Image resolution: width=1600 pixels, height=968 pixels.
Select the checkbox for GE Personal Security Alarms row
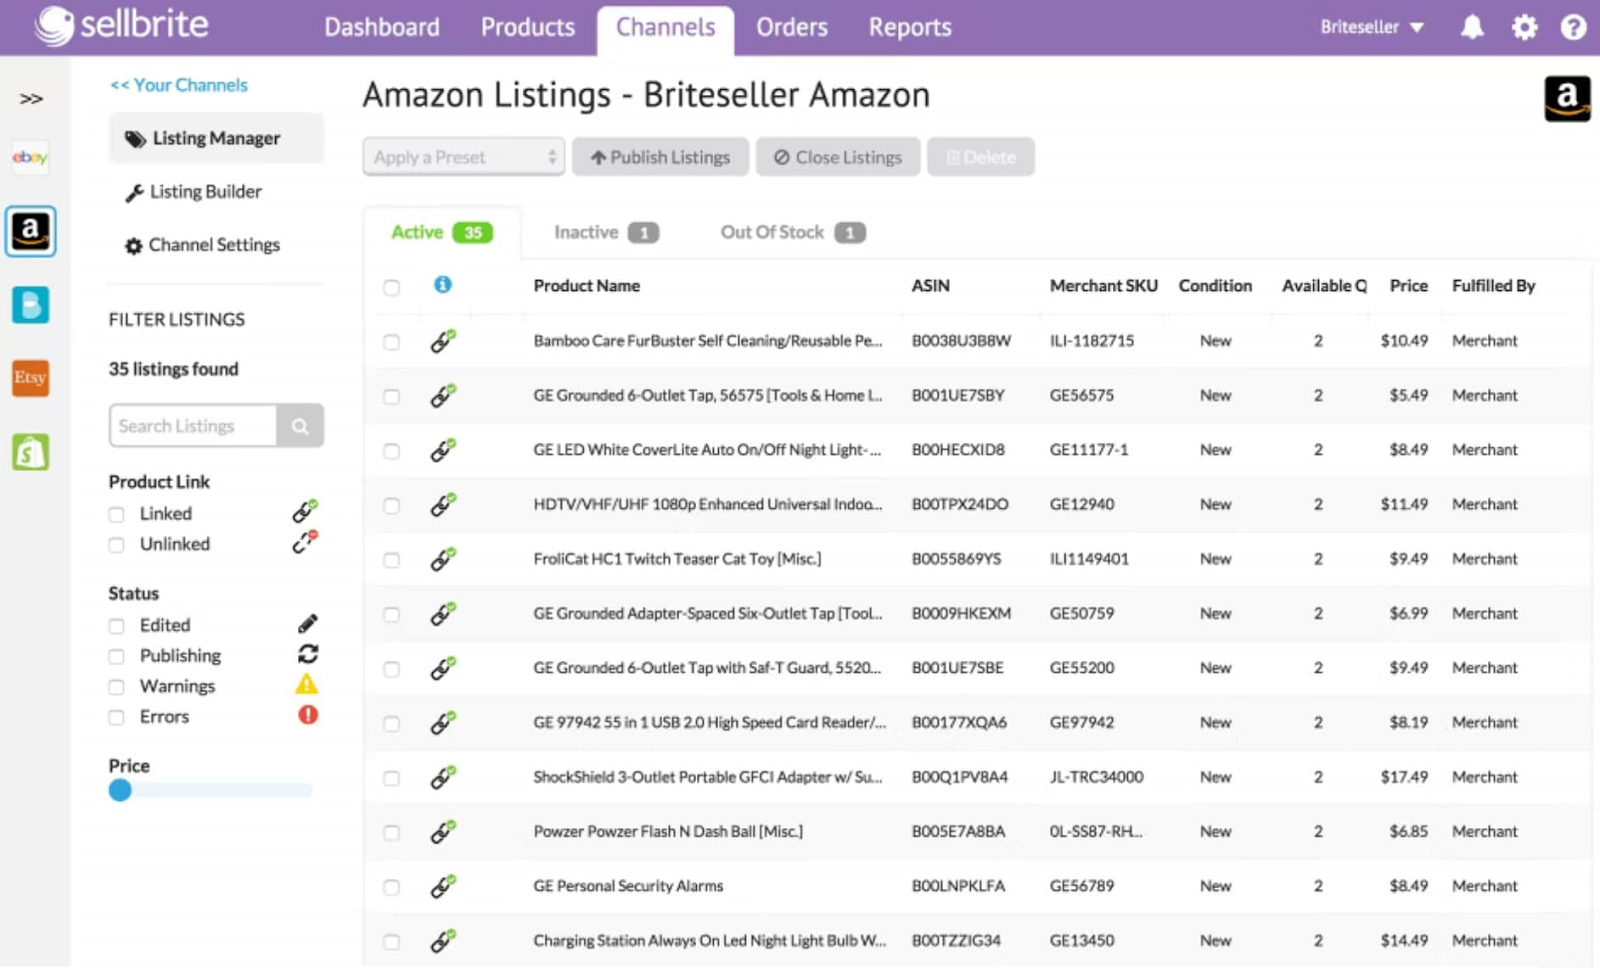point(391,886)
